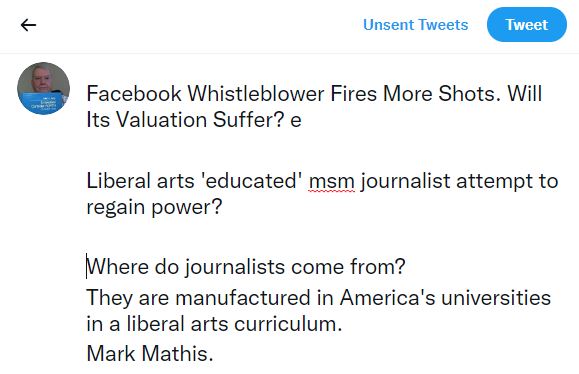The height and width of the screenshot is (374, 579).
Task: Place cursor in the word Whistleblower
Action: 256,93
